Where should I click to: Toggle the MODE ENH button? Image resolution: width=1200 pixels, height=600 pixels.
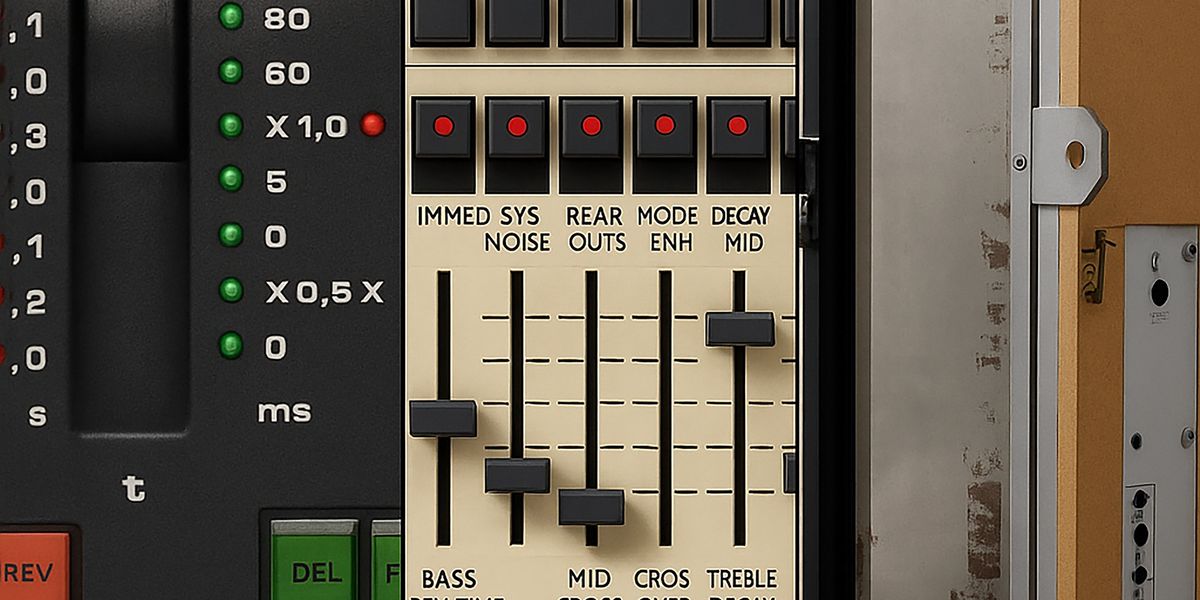coord(665,127)
